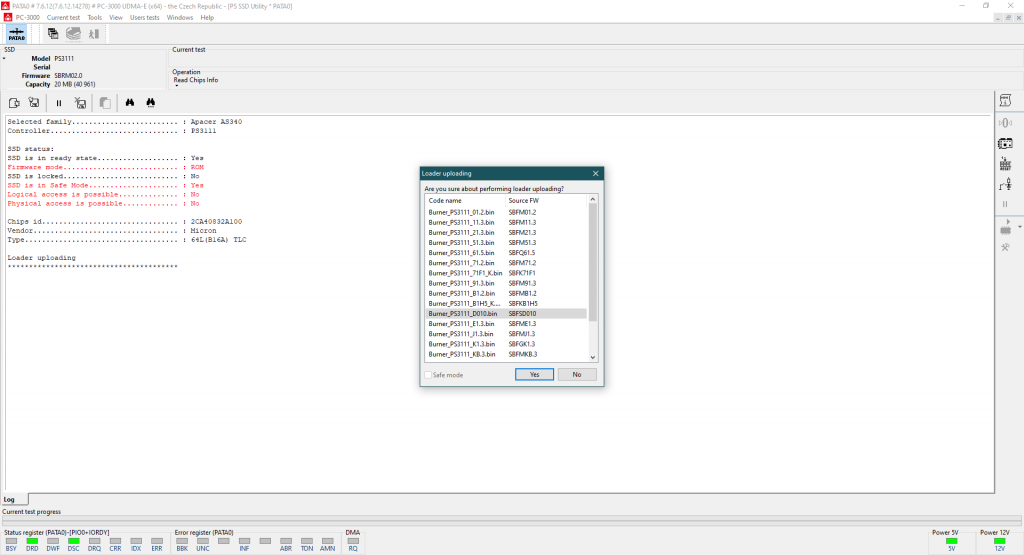Switch to the Log tab

(x=9, y=499)
